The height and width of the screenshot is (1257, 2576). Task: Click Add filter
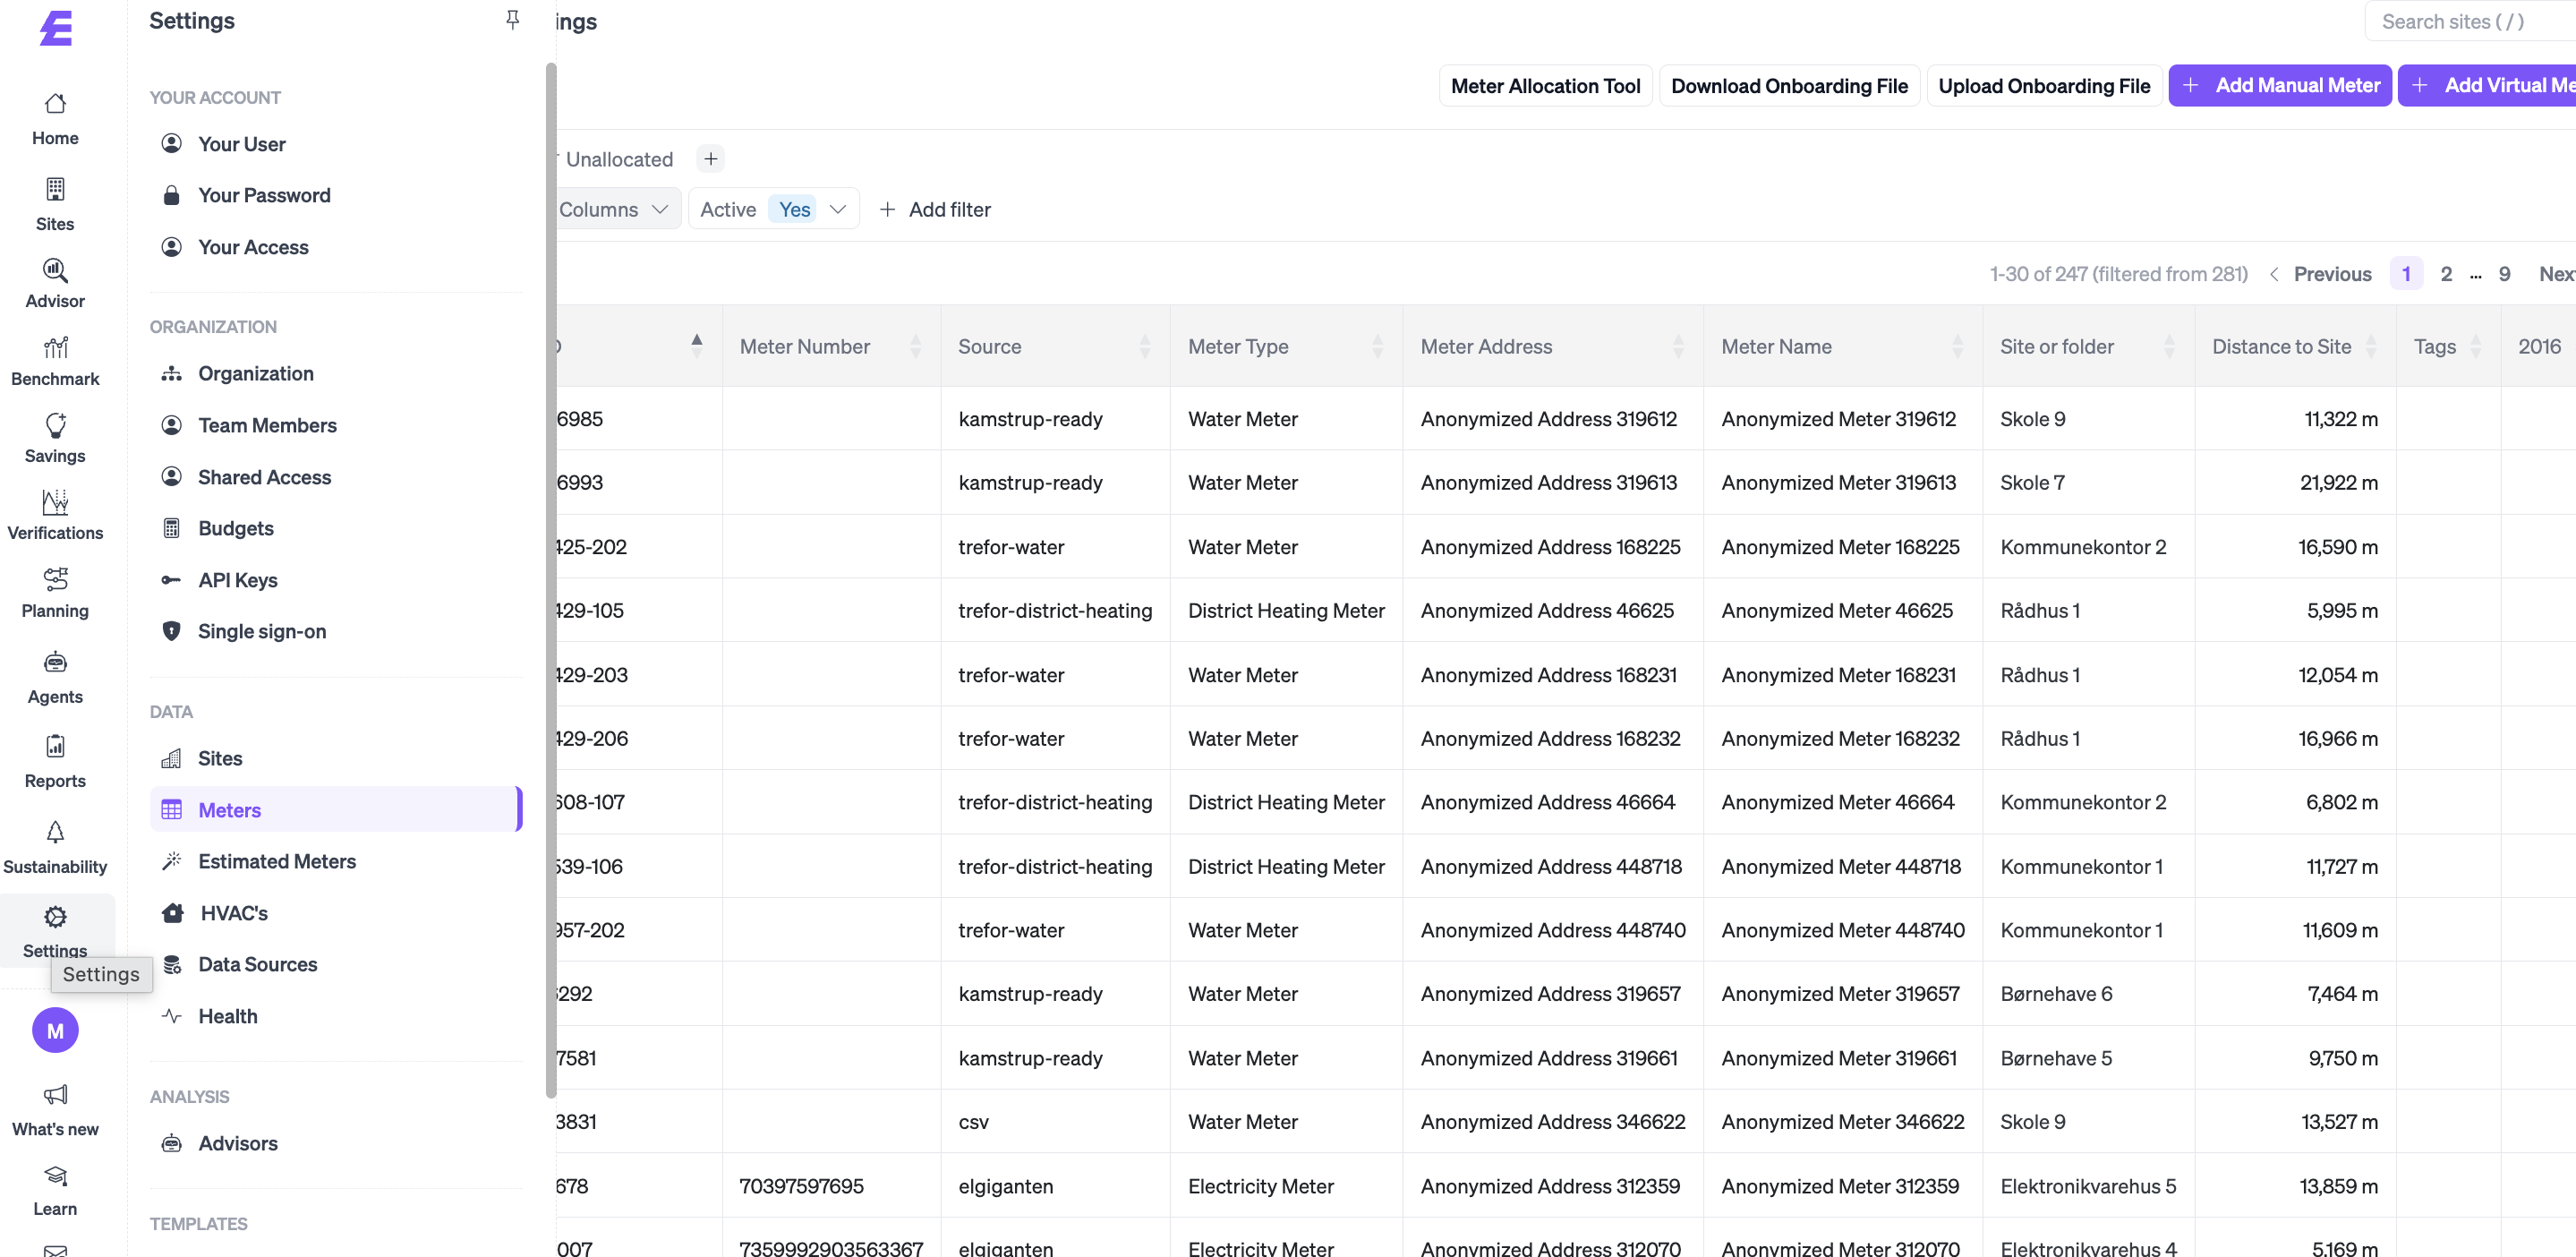pyautogui.click(x=935, y=209)
